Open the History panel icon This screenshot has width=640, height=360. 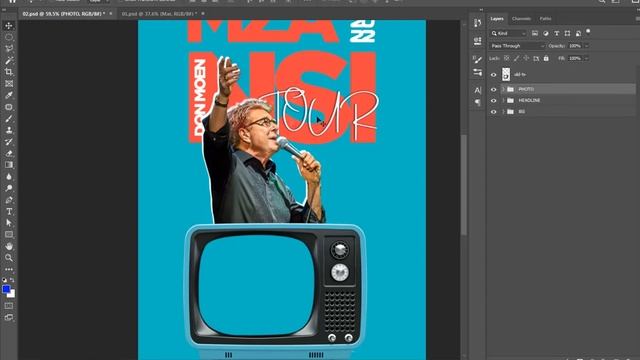coord(477,23)
